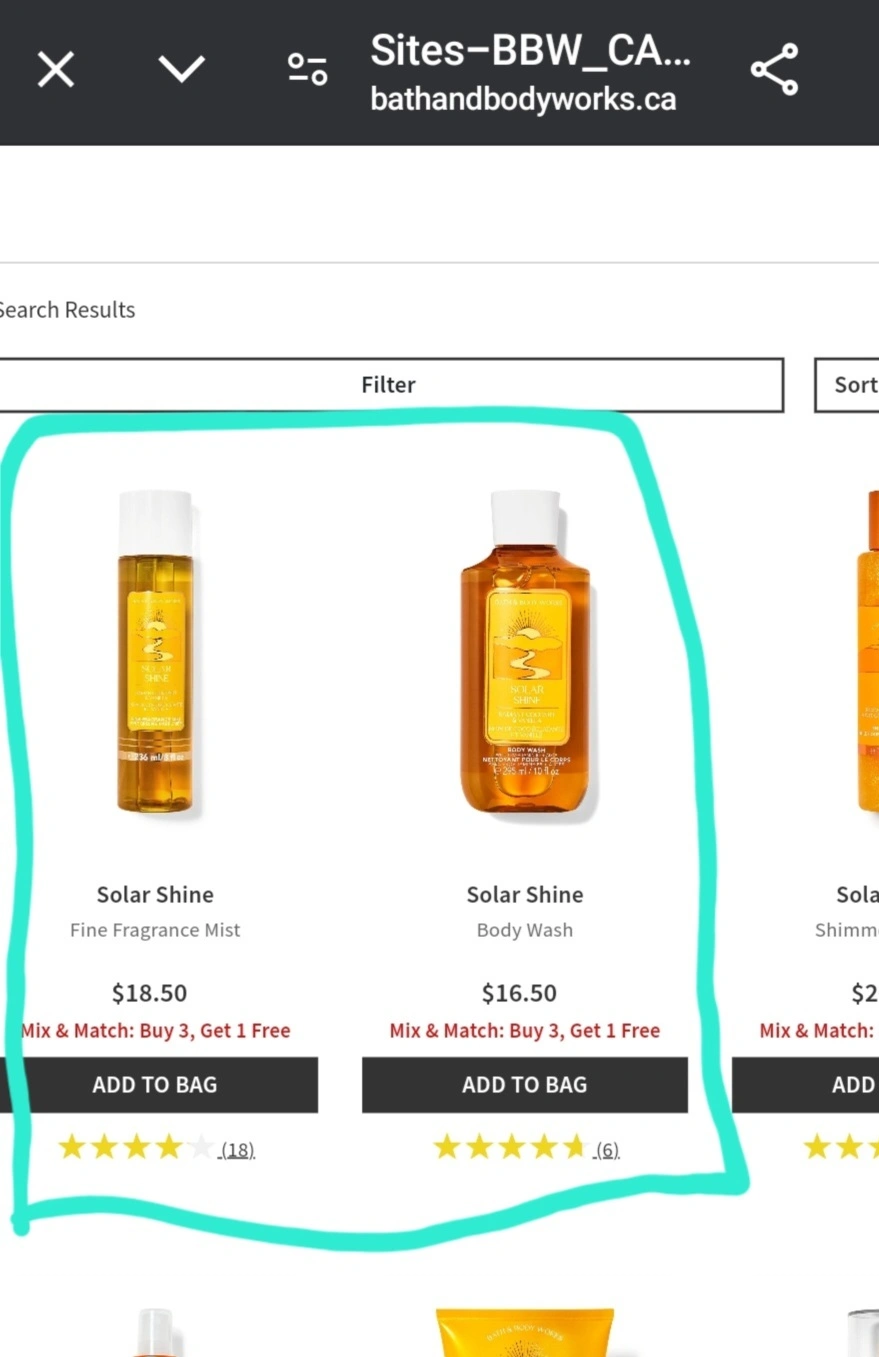
Task: Close the in-app browser tab
Action: [x=56, y=70]
